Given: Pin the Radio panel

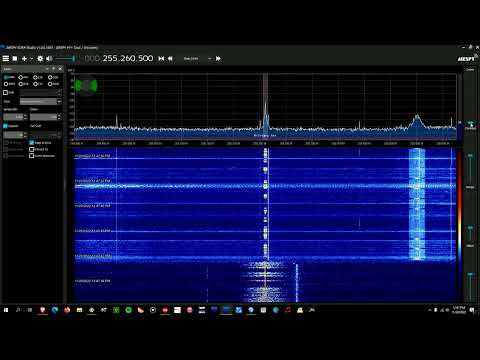Looking at the screenshot, I should [54, 69].
